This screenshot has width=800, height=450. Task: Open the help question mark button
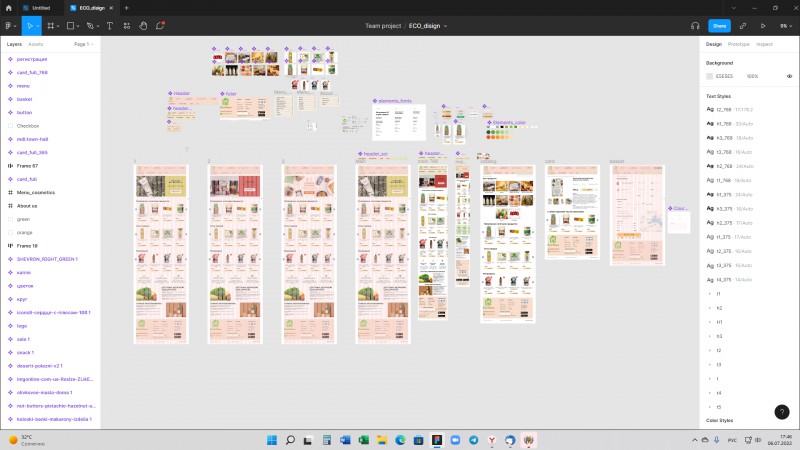[782, 412]
